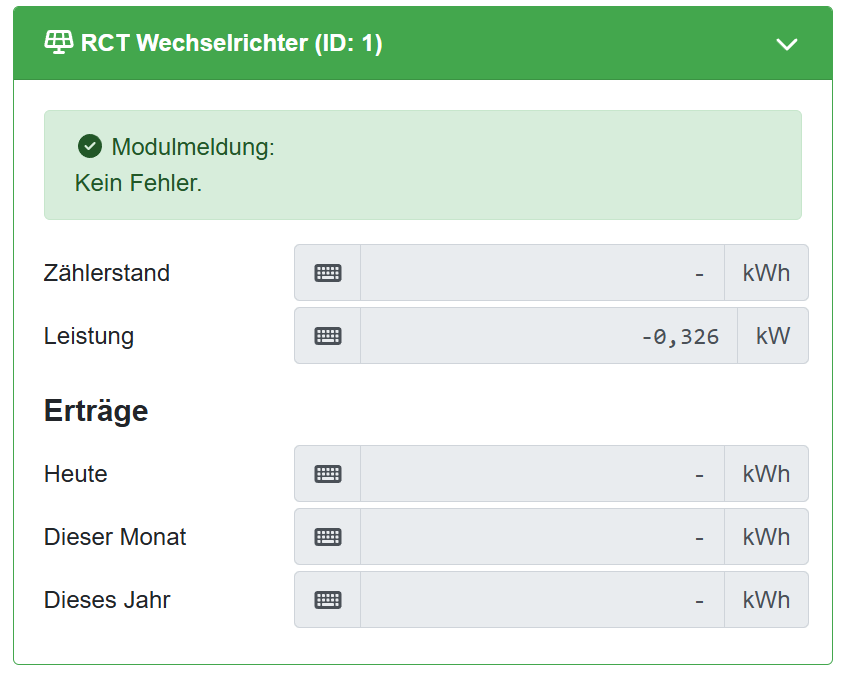Collapse the RCT Wechselrichter panel
842x678 pixels.
point(788,44)
